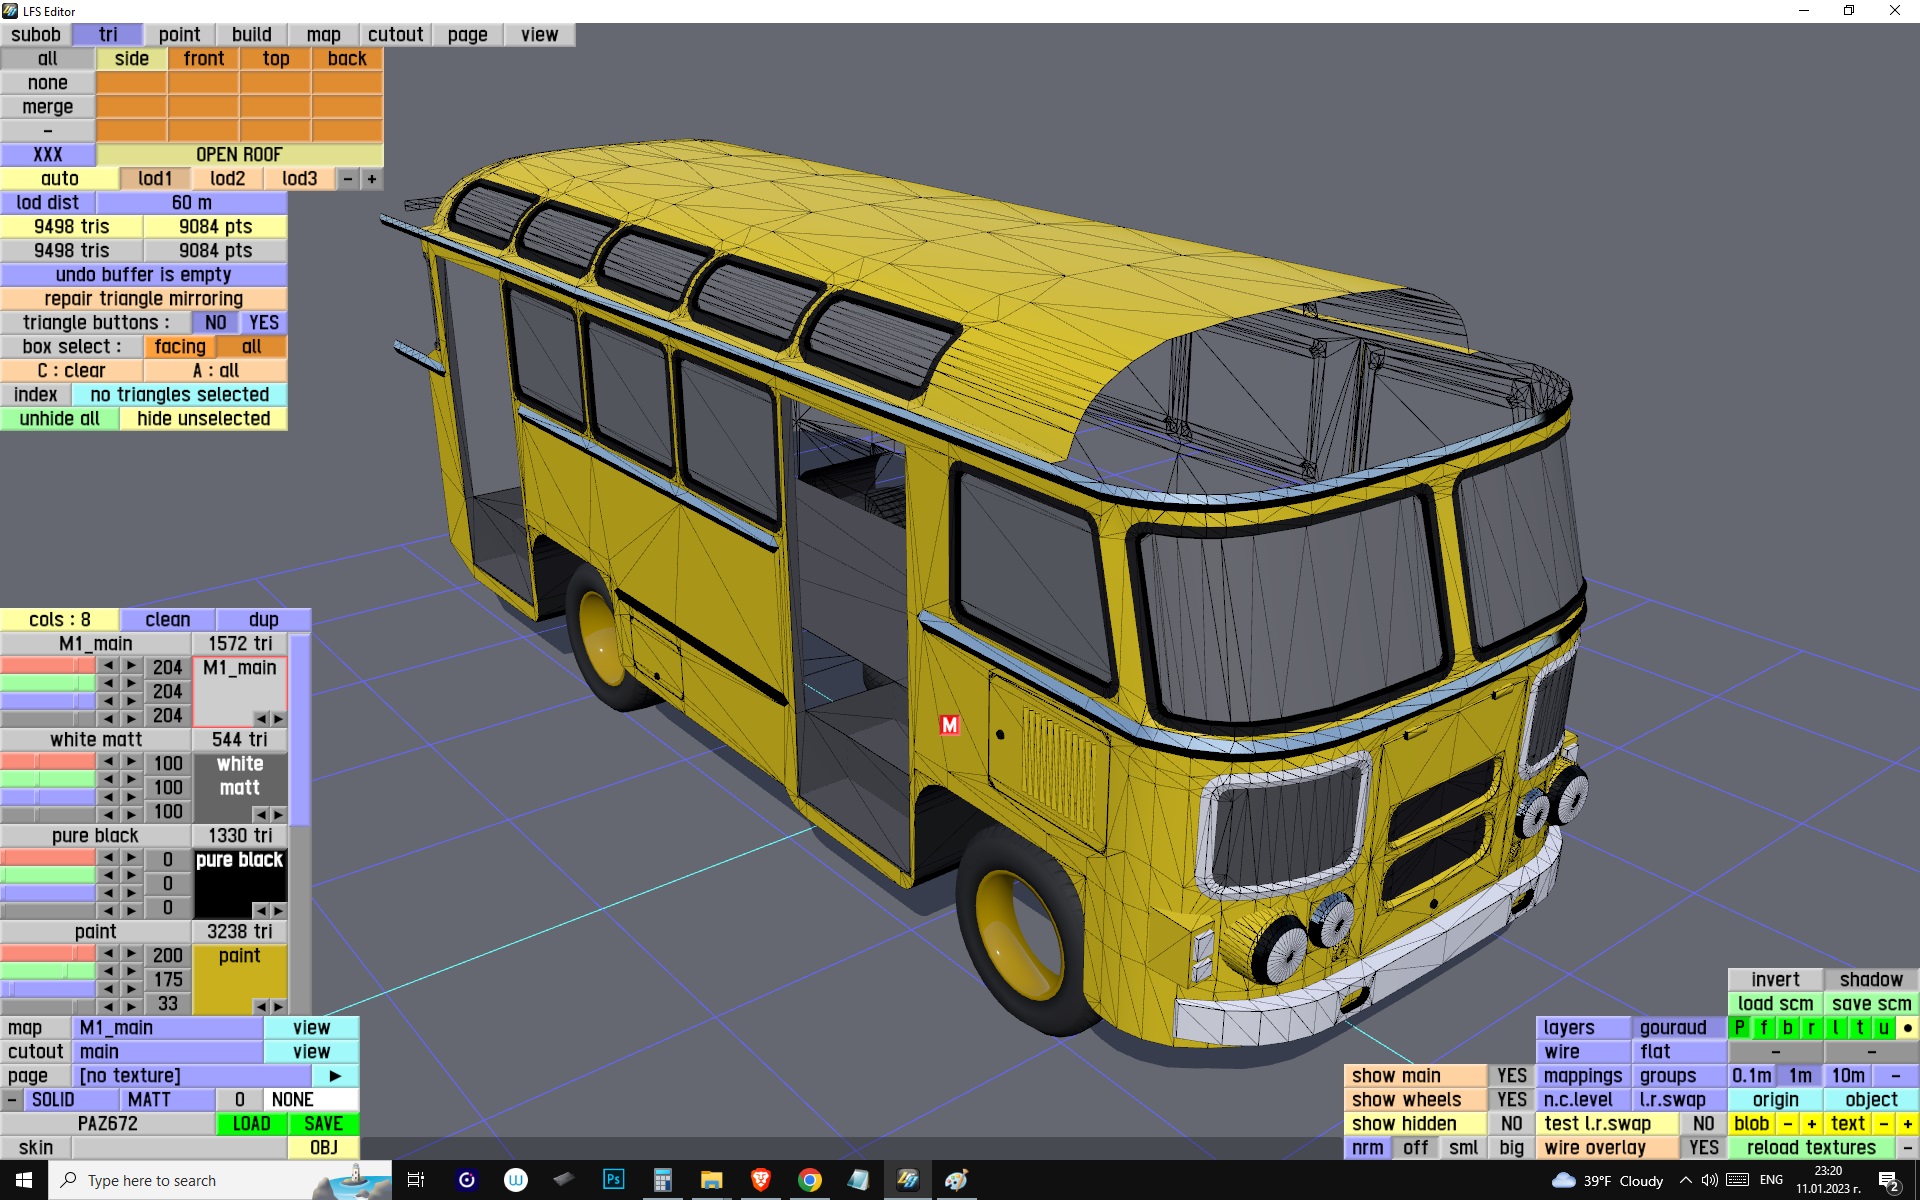The height and width of the screenshot is (1200, 1920).
Task: Toggle wire overlay YES button
Action: 1703,1147
